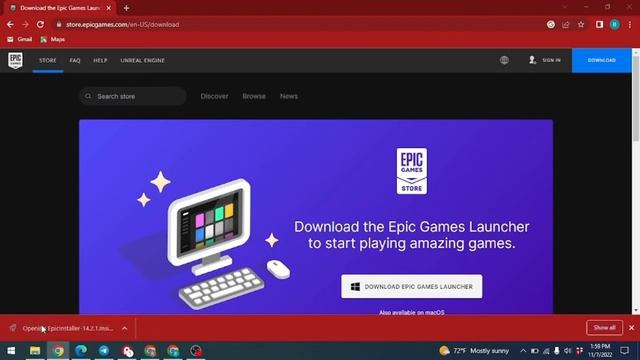Click the share page icon in address bar

566,24
